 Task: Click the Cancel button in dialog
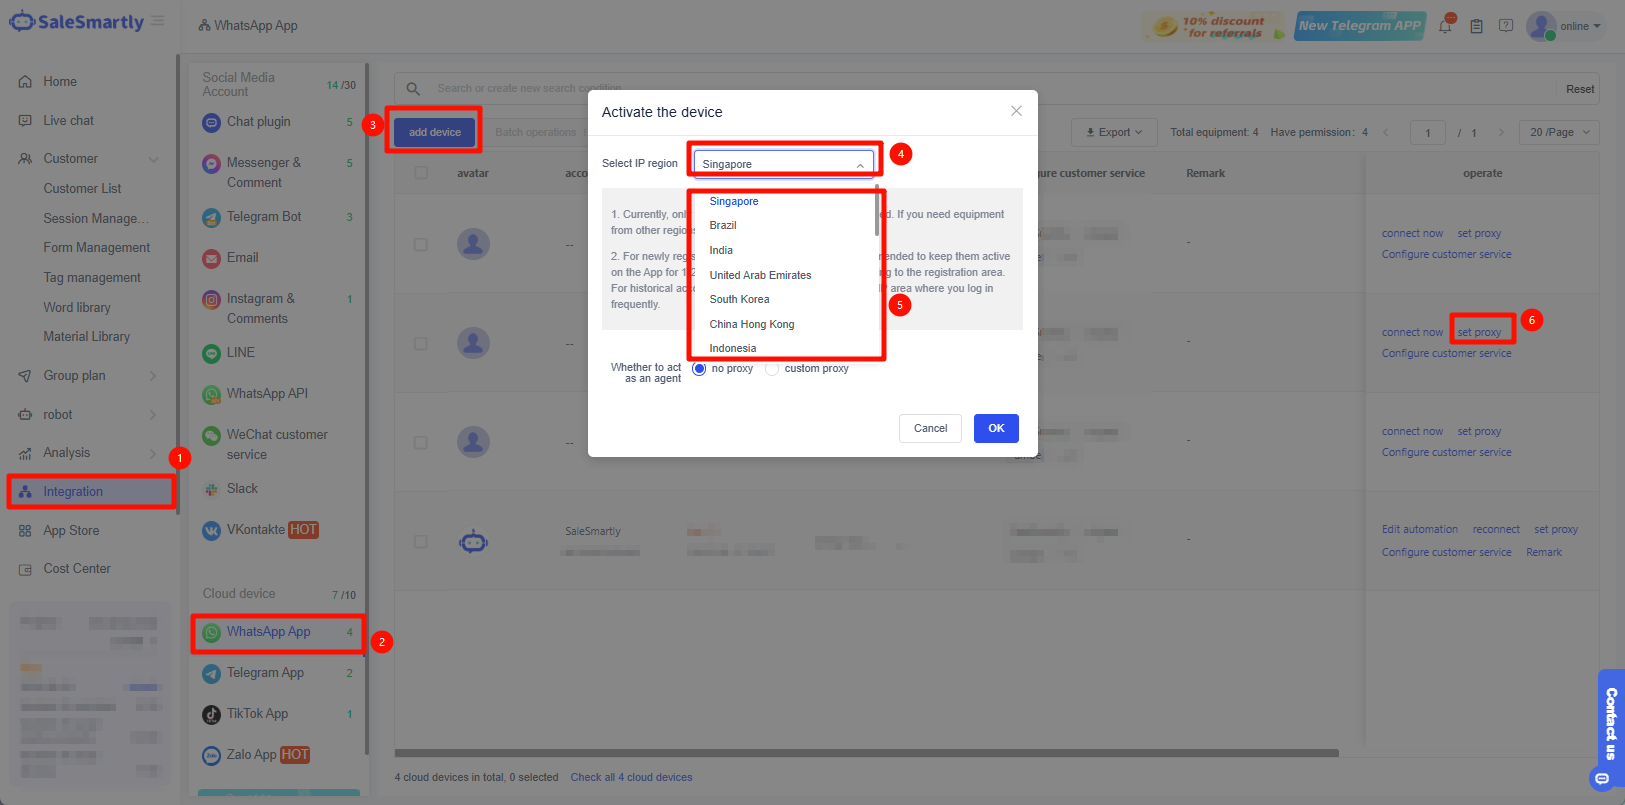pyautogui.click(x=930, y=428)
